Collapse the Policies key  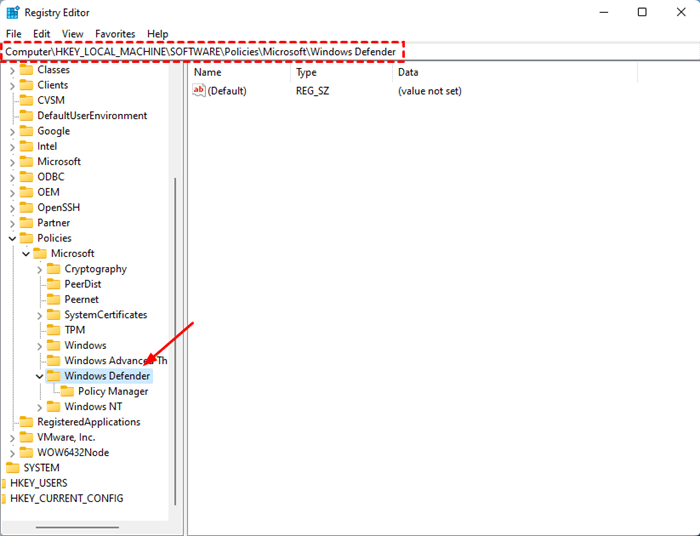12,239
